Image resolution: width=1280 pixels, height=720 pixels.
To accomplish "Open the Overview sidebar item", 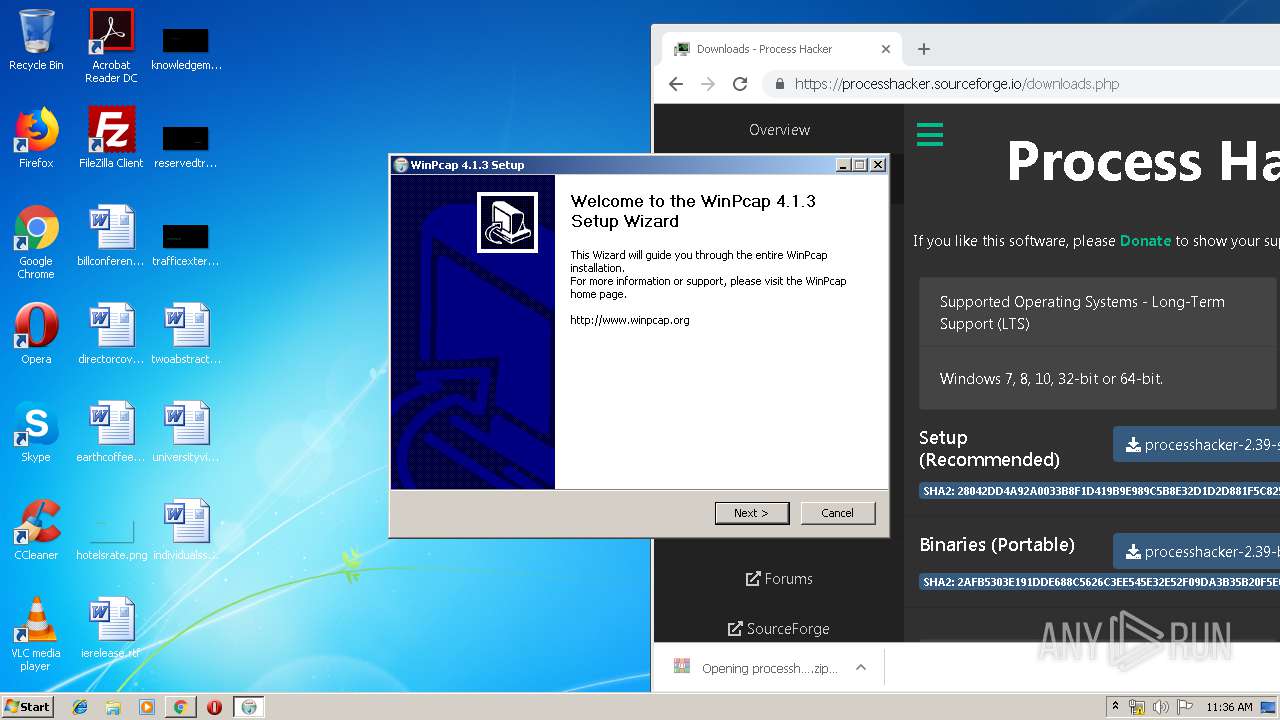I will click(779, 130).
